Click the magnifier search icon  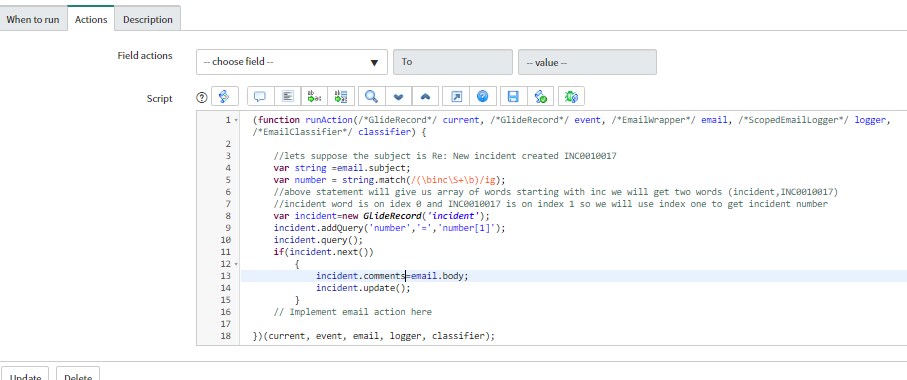click(x=371, y=96)
